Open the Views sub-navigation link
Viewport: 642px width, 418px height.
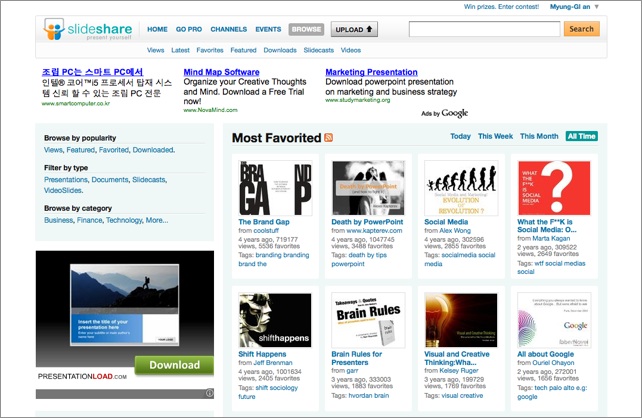pos(156,50)
